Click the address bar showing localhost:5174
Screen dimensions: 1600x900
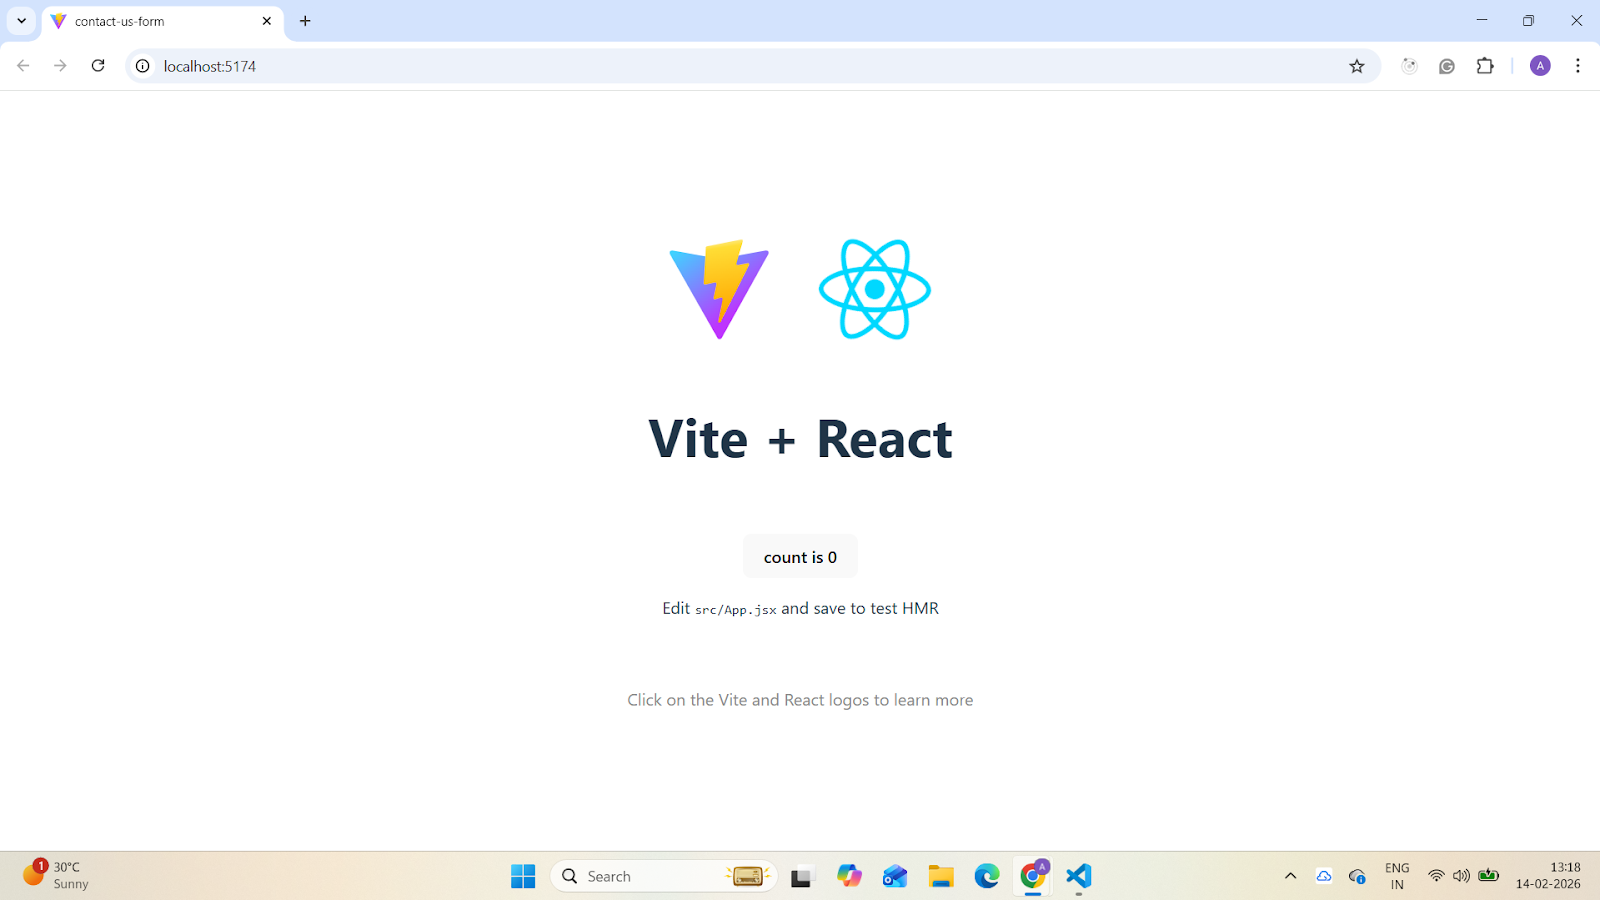pyautogui.click(x=700, y=66)
